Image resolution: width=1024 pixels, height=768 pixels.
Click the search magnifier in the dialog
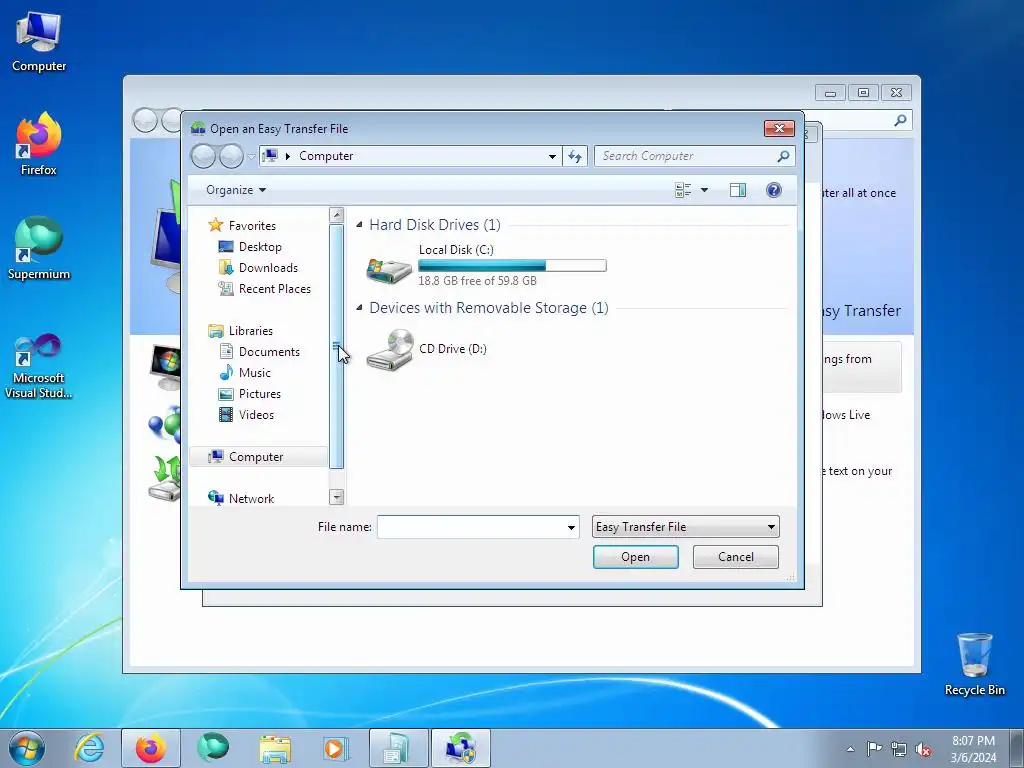784,156
